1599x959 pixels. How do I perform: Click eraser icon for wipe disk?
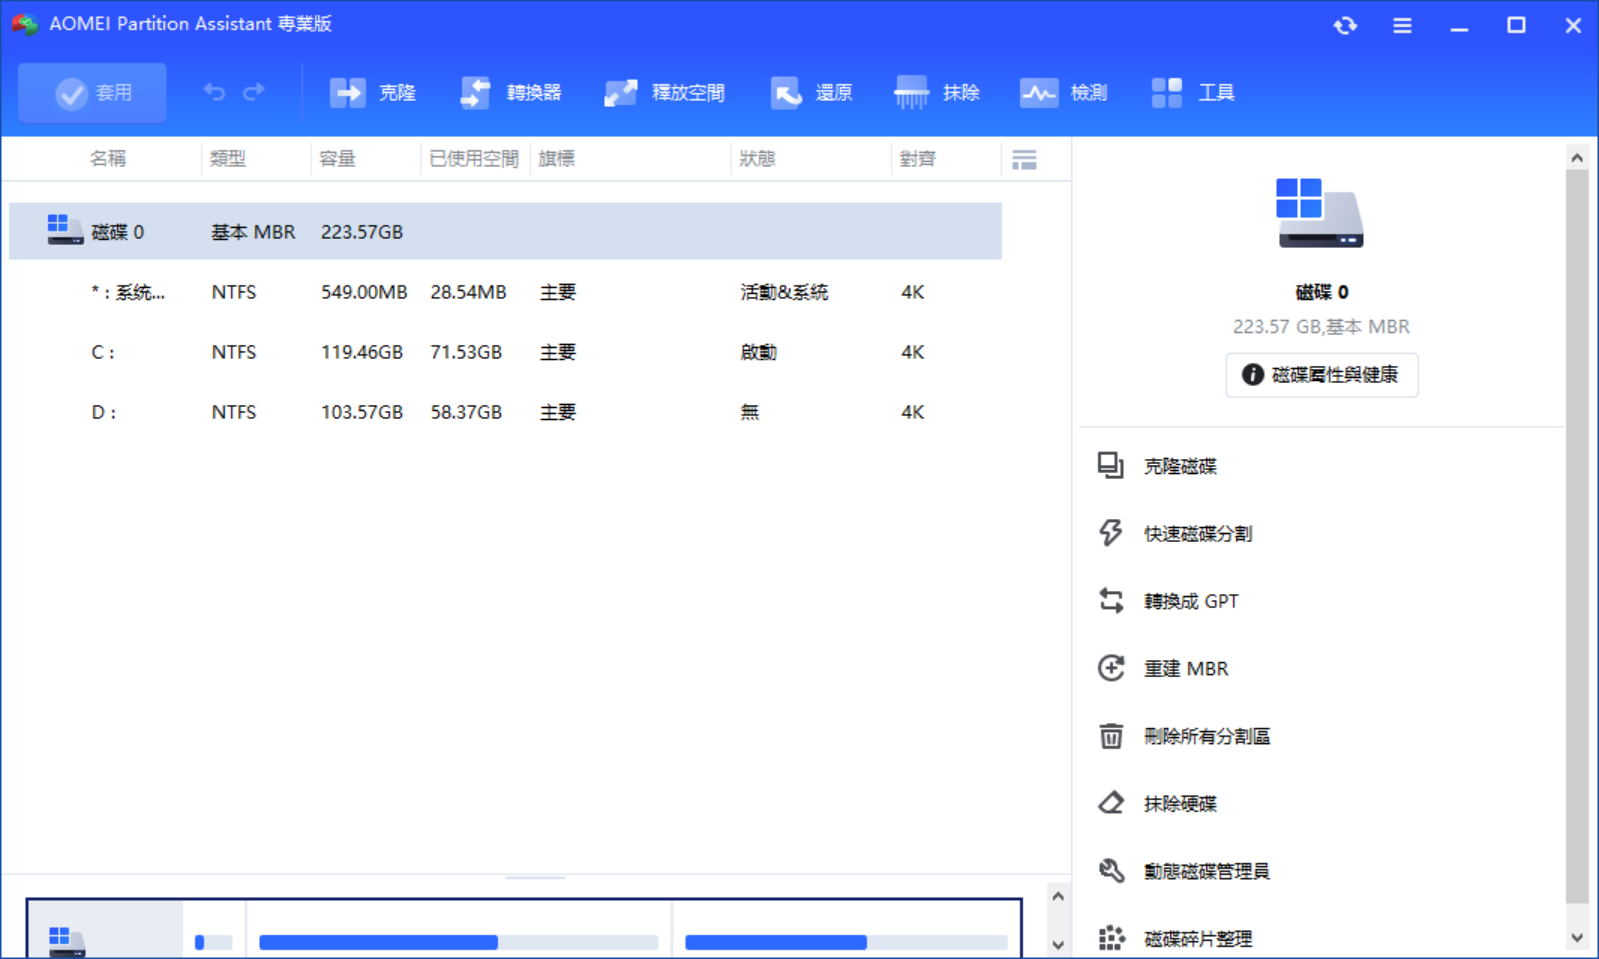click(1111, 803)
